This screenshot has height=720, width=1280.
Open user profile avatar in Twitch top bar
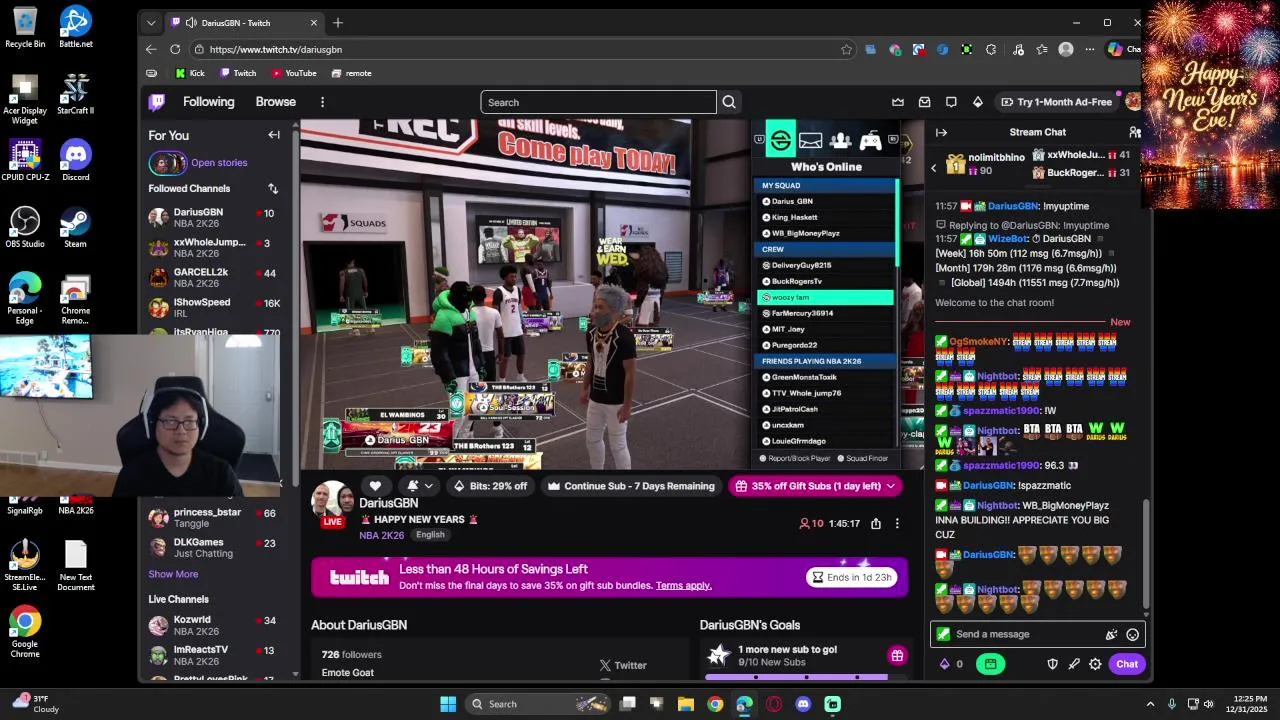click(1132, 102)
